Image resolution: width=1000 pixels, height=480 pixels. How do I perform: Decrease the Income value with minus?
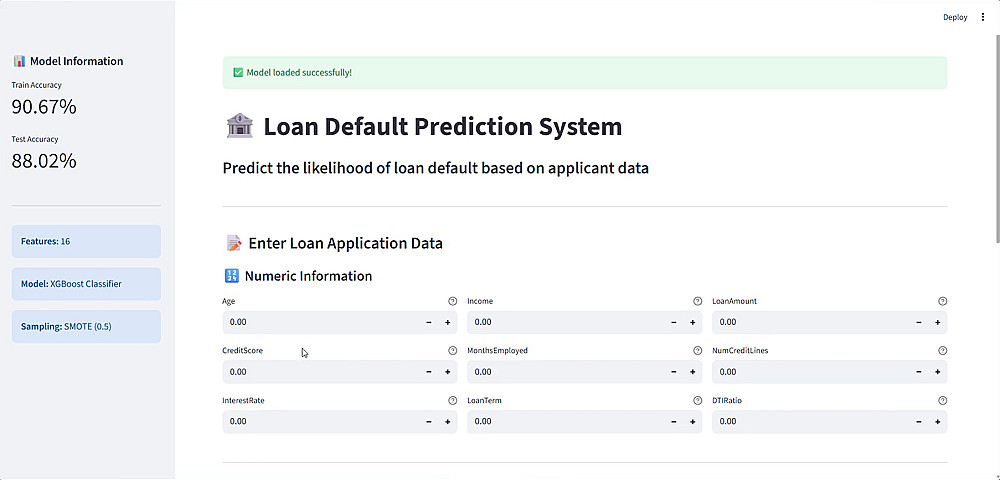click(x=674, y=322)
